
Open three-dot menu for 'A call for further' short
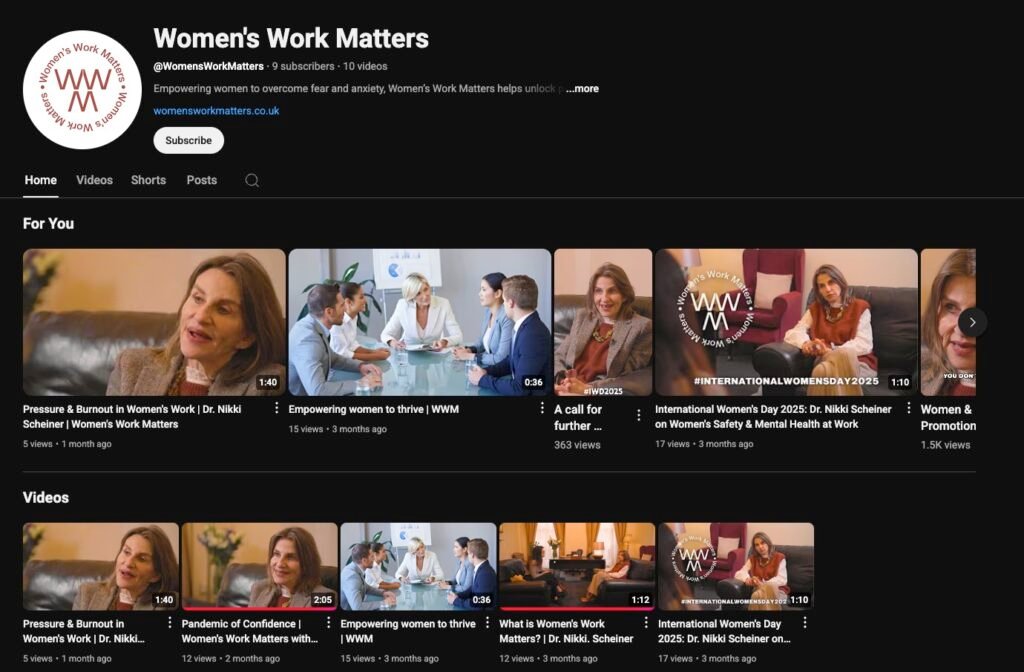pyautogui.click(x=639, y=415)
